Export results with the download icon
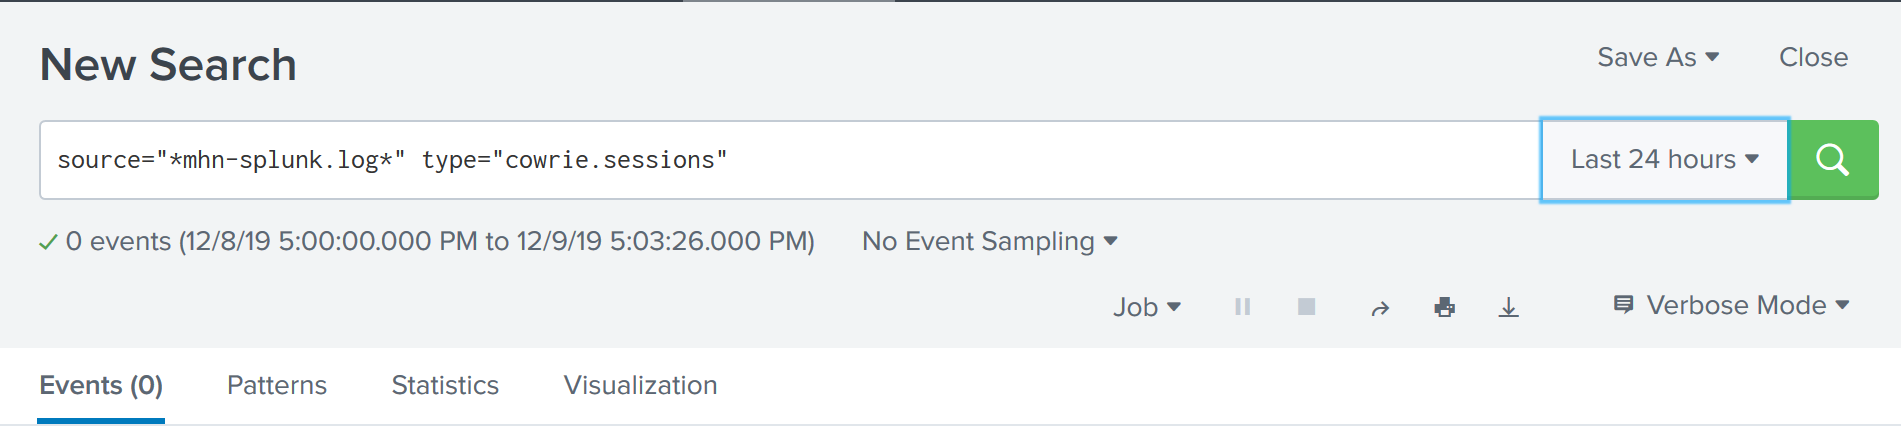 coord(1509,307)
